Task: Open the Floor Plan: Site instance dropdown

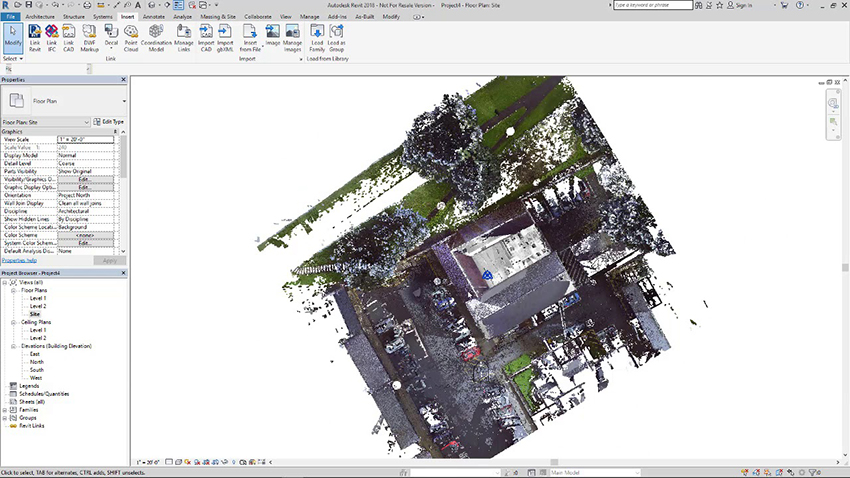Action: (x=85, y=122)
